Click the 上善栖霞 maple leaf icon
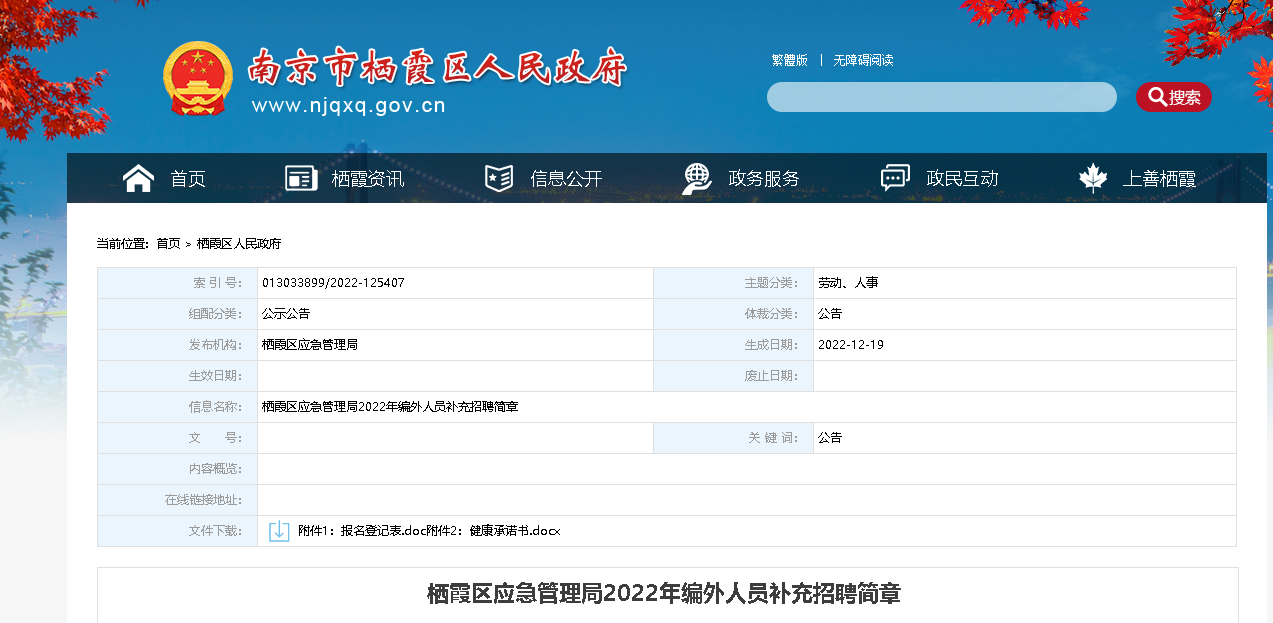Screen dimensions: 1273x623 (1093, 178)
